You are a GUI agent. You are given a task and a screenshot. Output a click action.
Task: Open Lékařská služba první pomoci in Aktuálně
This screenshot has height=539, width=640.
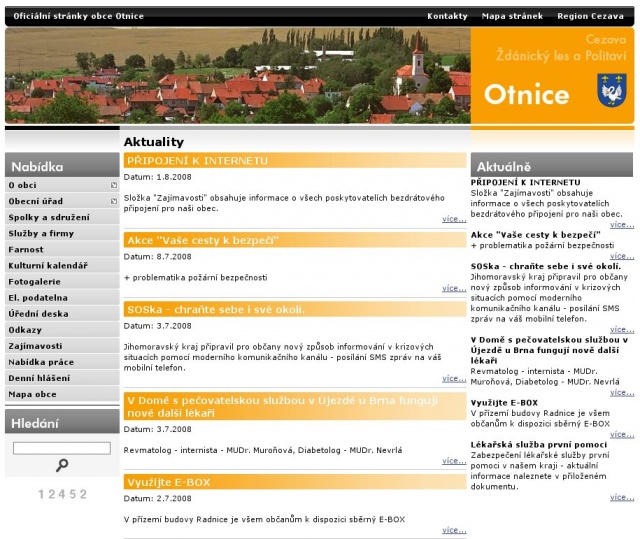coord(537,443)
